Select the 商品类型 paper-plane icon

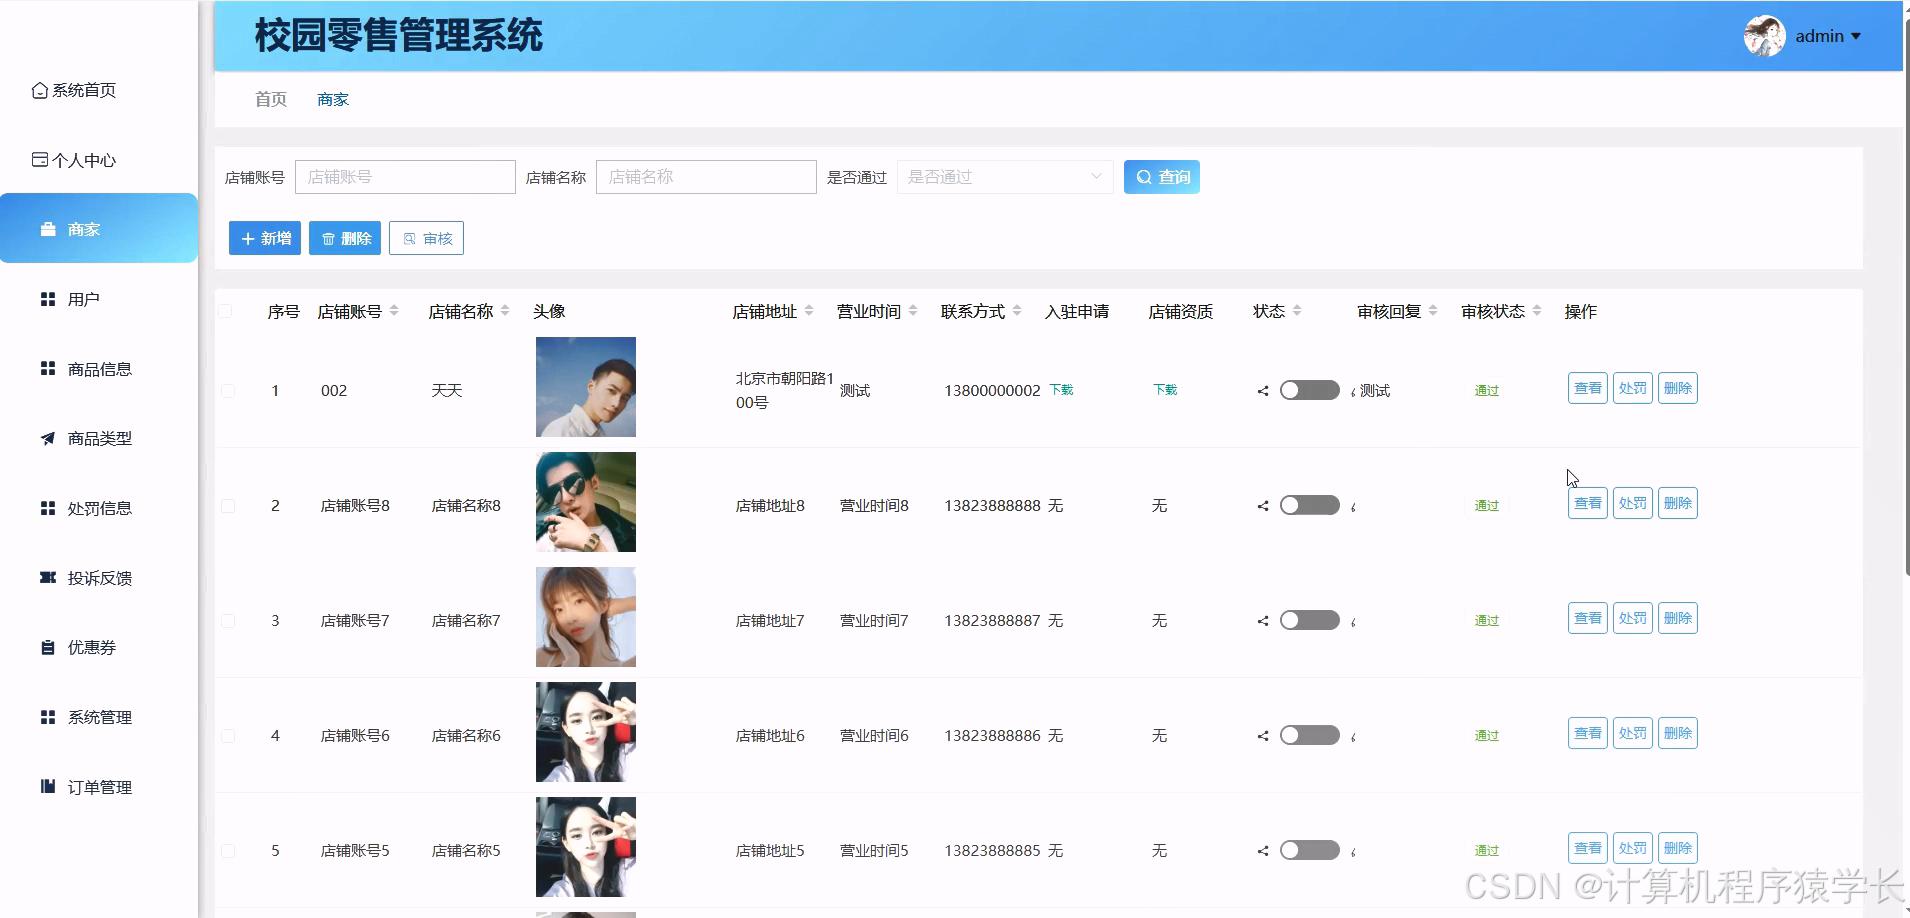(47, 438)
